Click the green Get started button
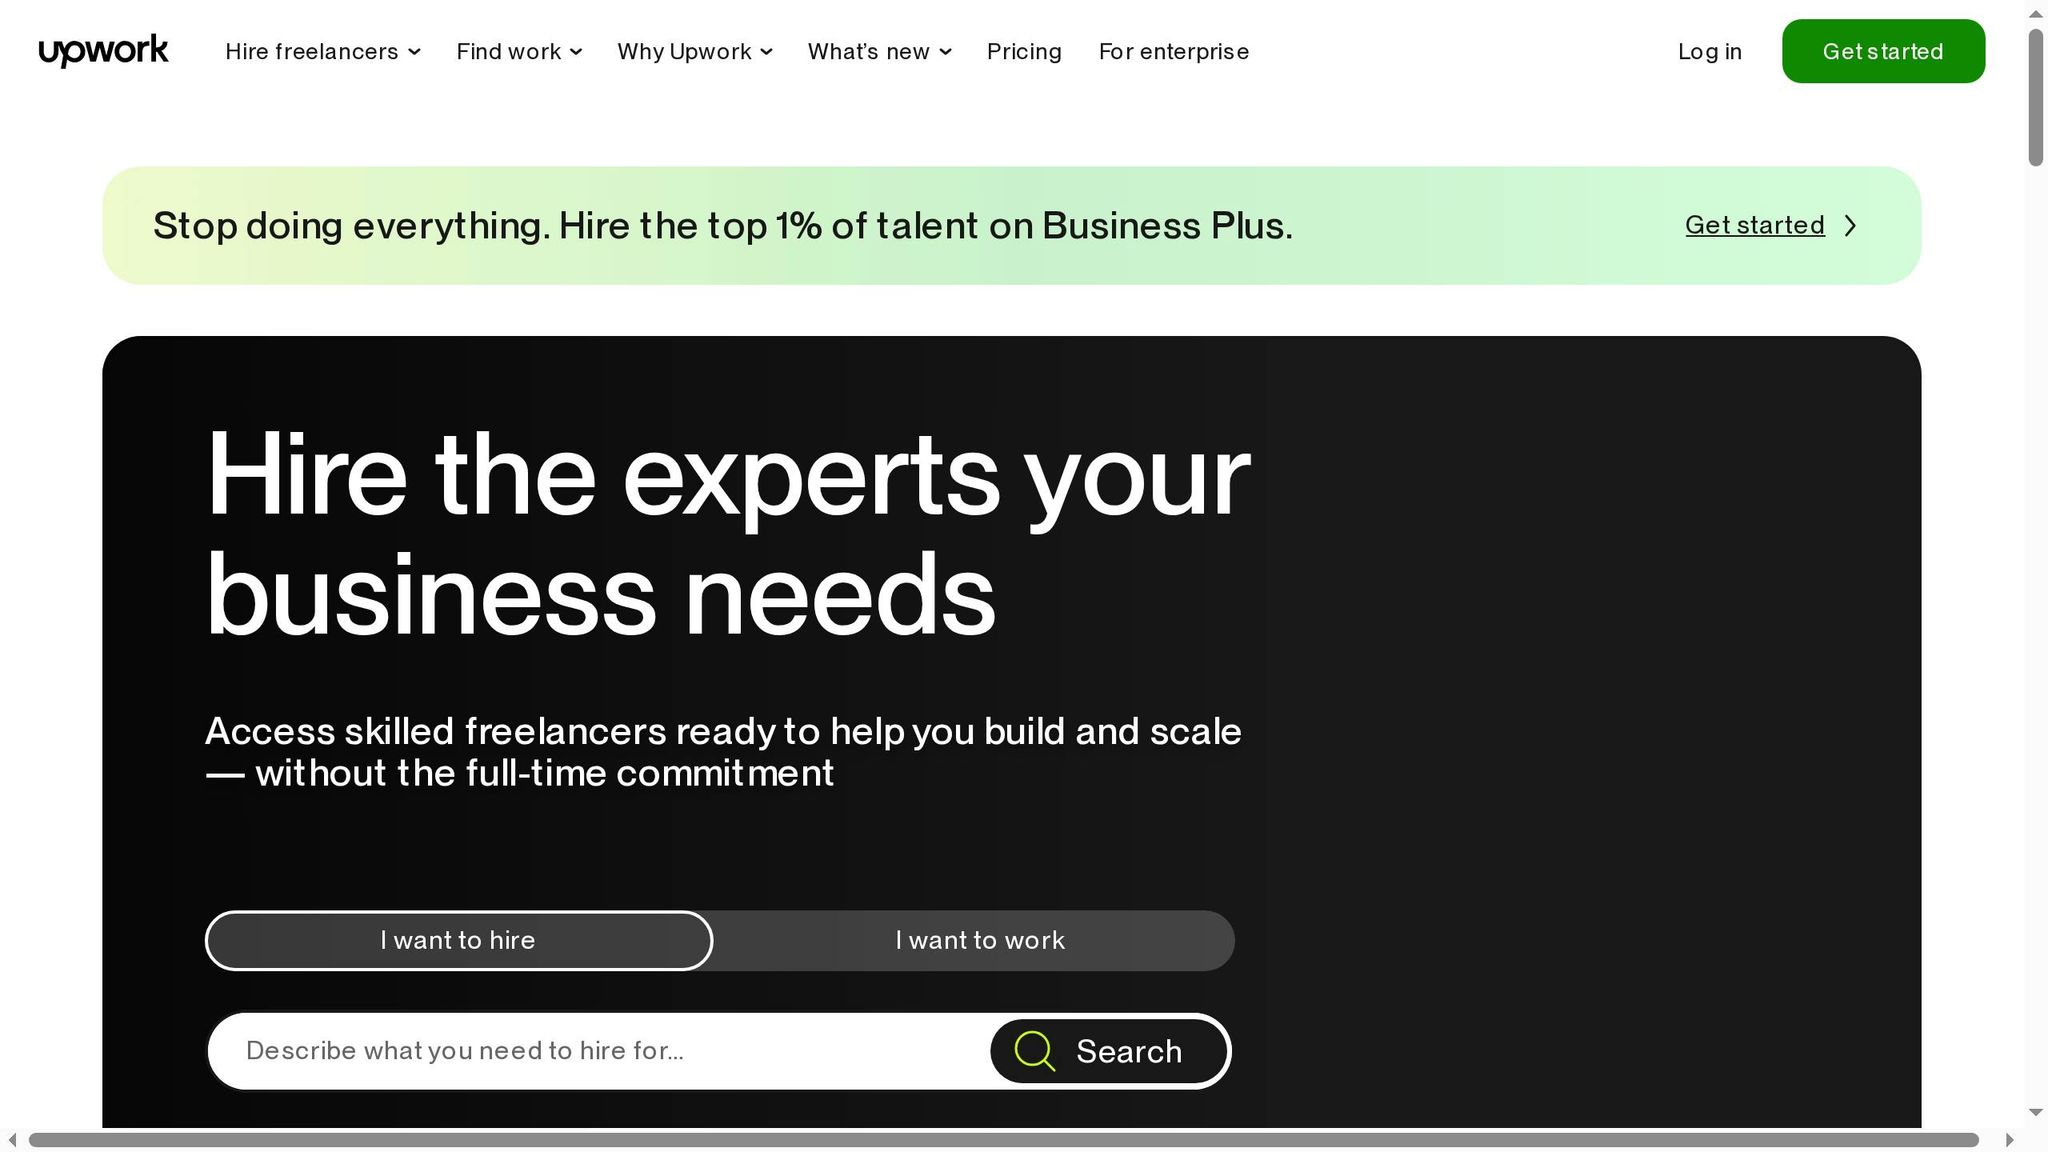 tap(1883, 51)
